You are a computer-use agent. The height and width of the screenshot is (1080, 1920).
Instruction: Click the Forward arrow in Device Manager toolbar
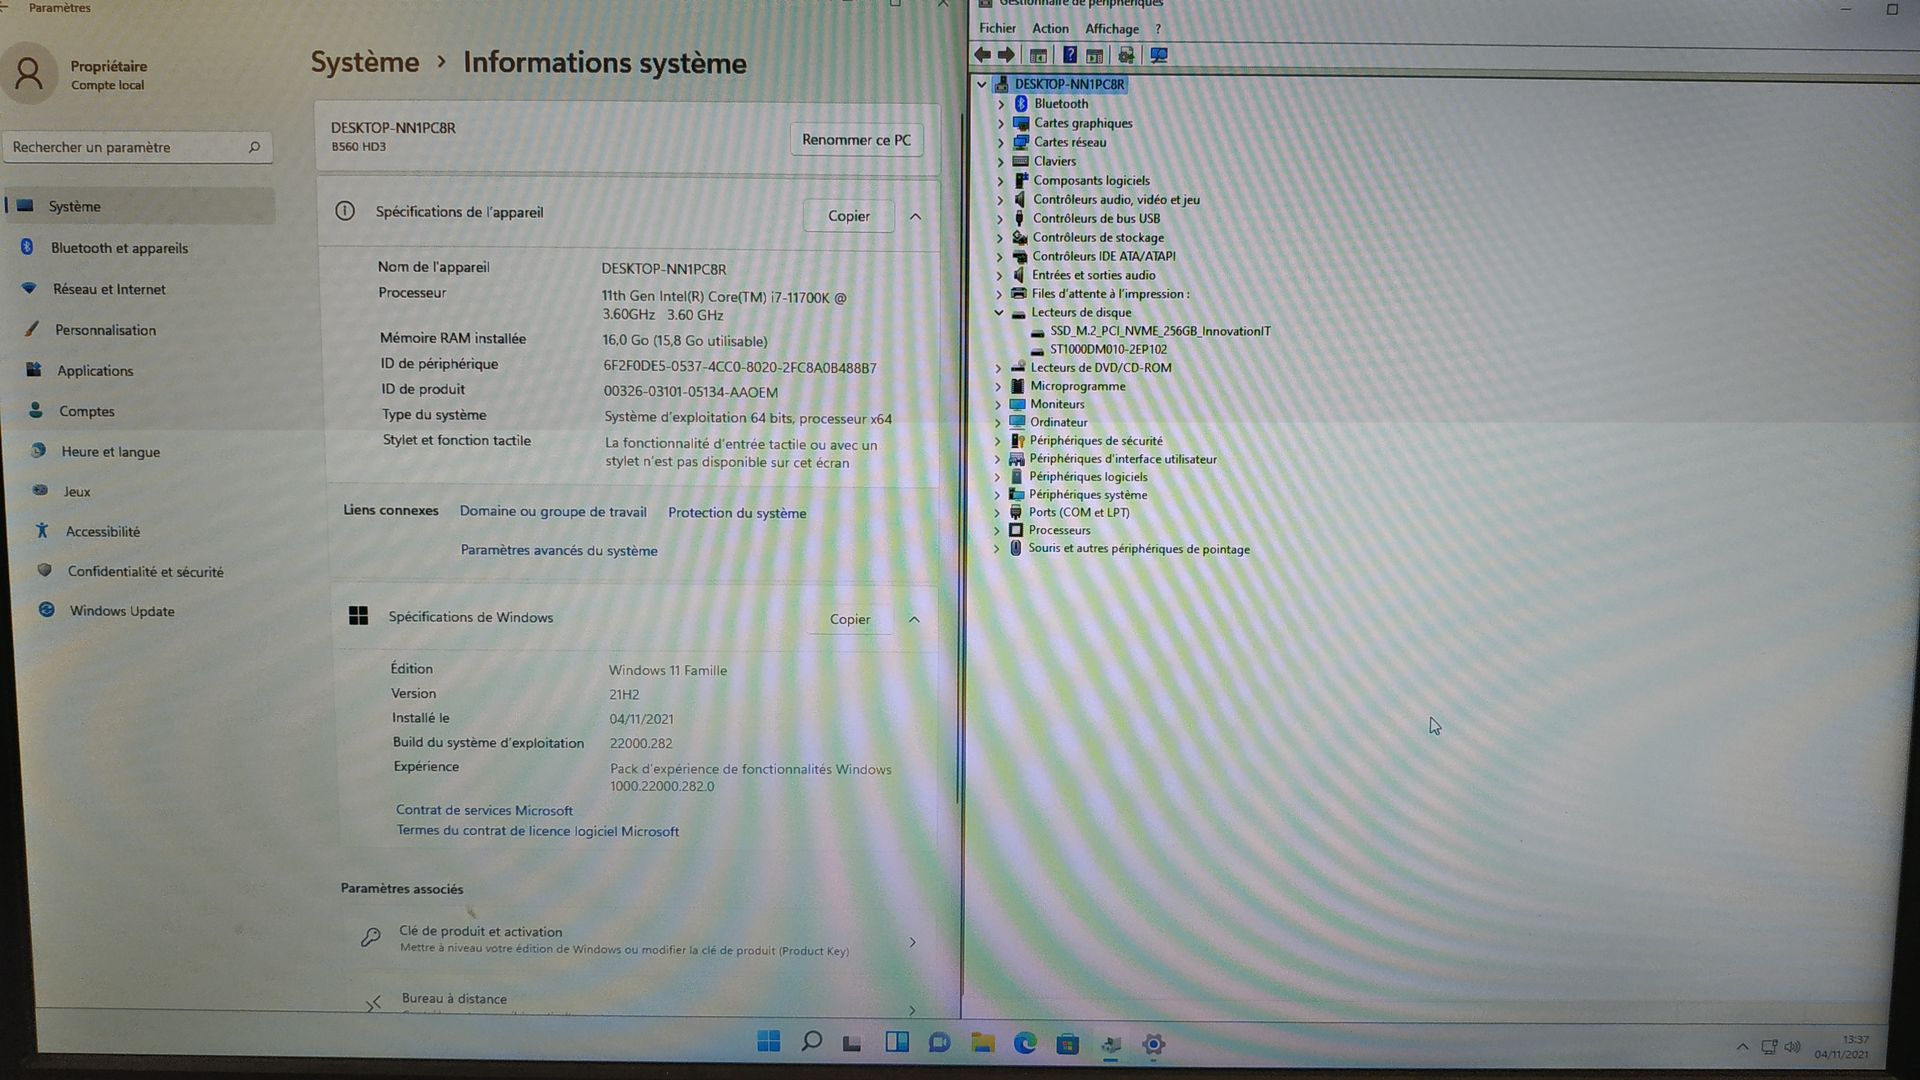(1006, 55)
